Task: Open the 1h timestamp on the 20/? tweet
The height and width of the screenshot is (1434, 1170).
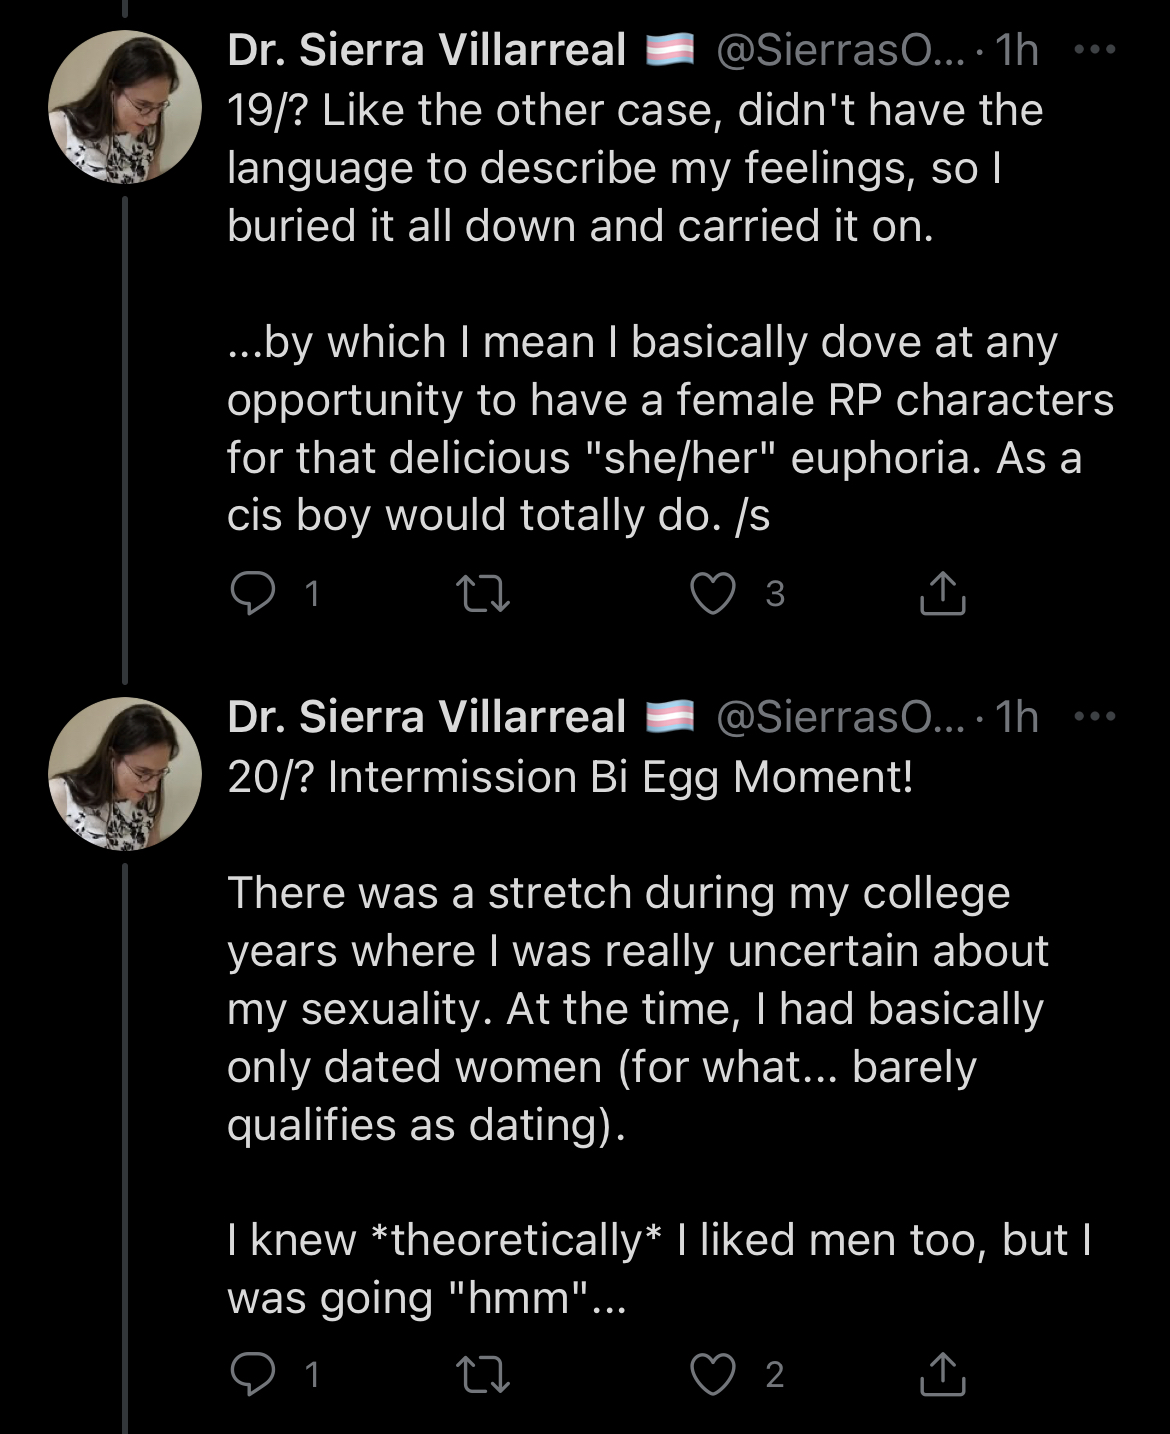Action: [x=1017, y=717]
